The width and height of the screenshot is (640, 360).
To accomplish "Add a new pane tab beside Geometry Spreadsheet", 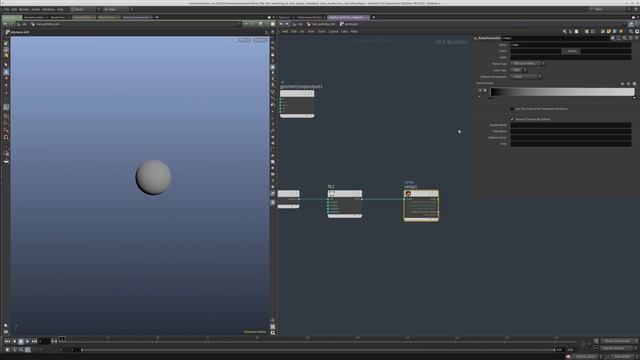I will point(157,17).
